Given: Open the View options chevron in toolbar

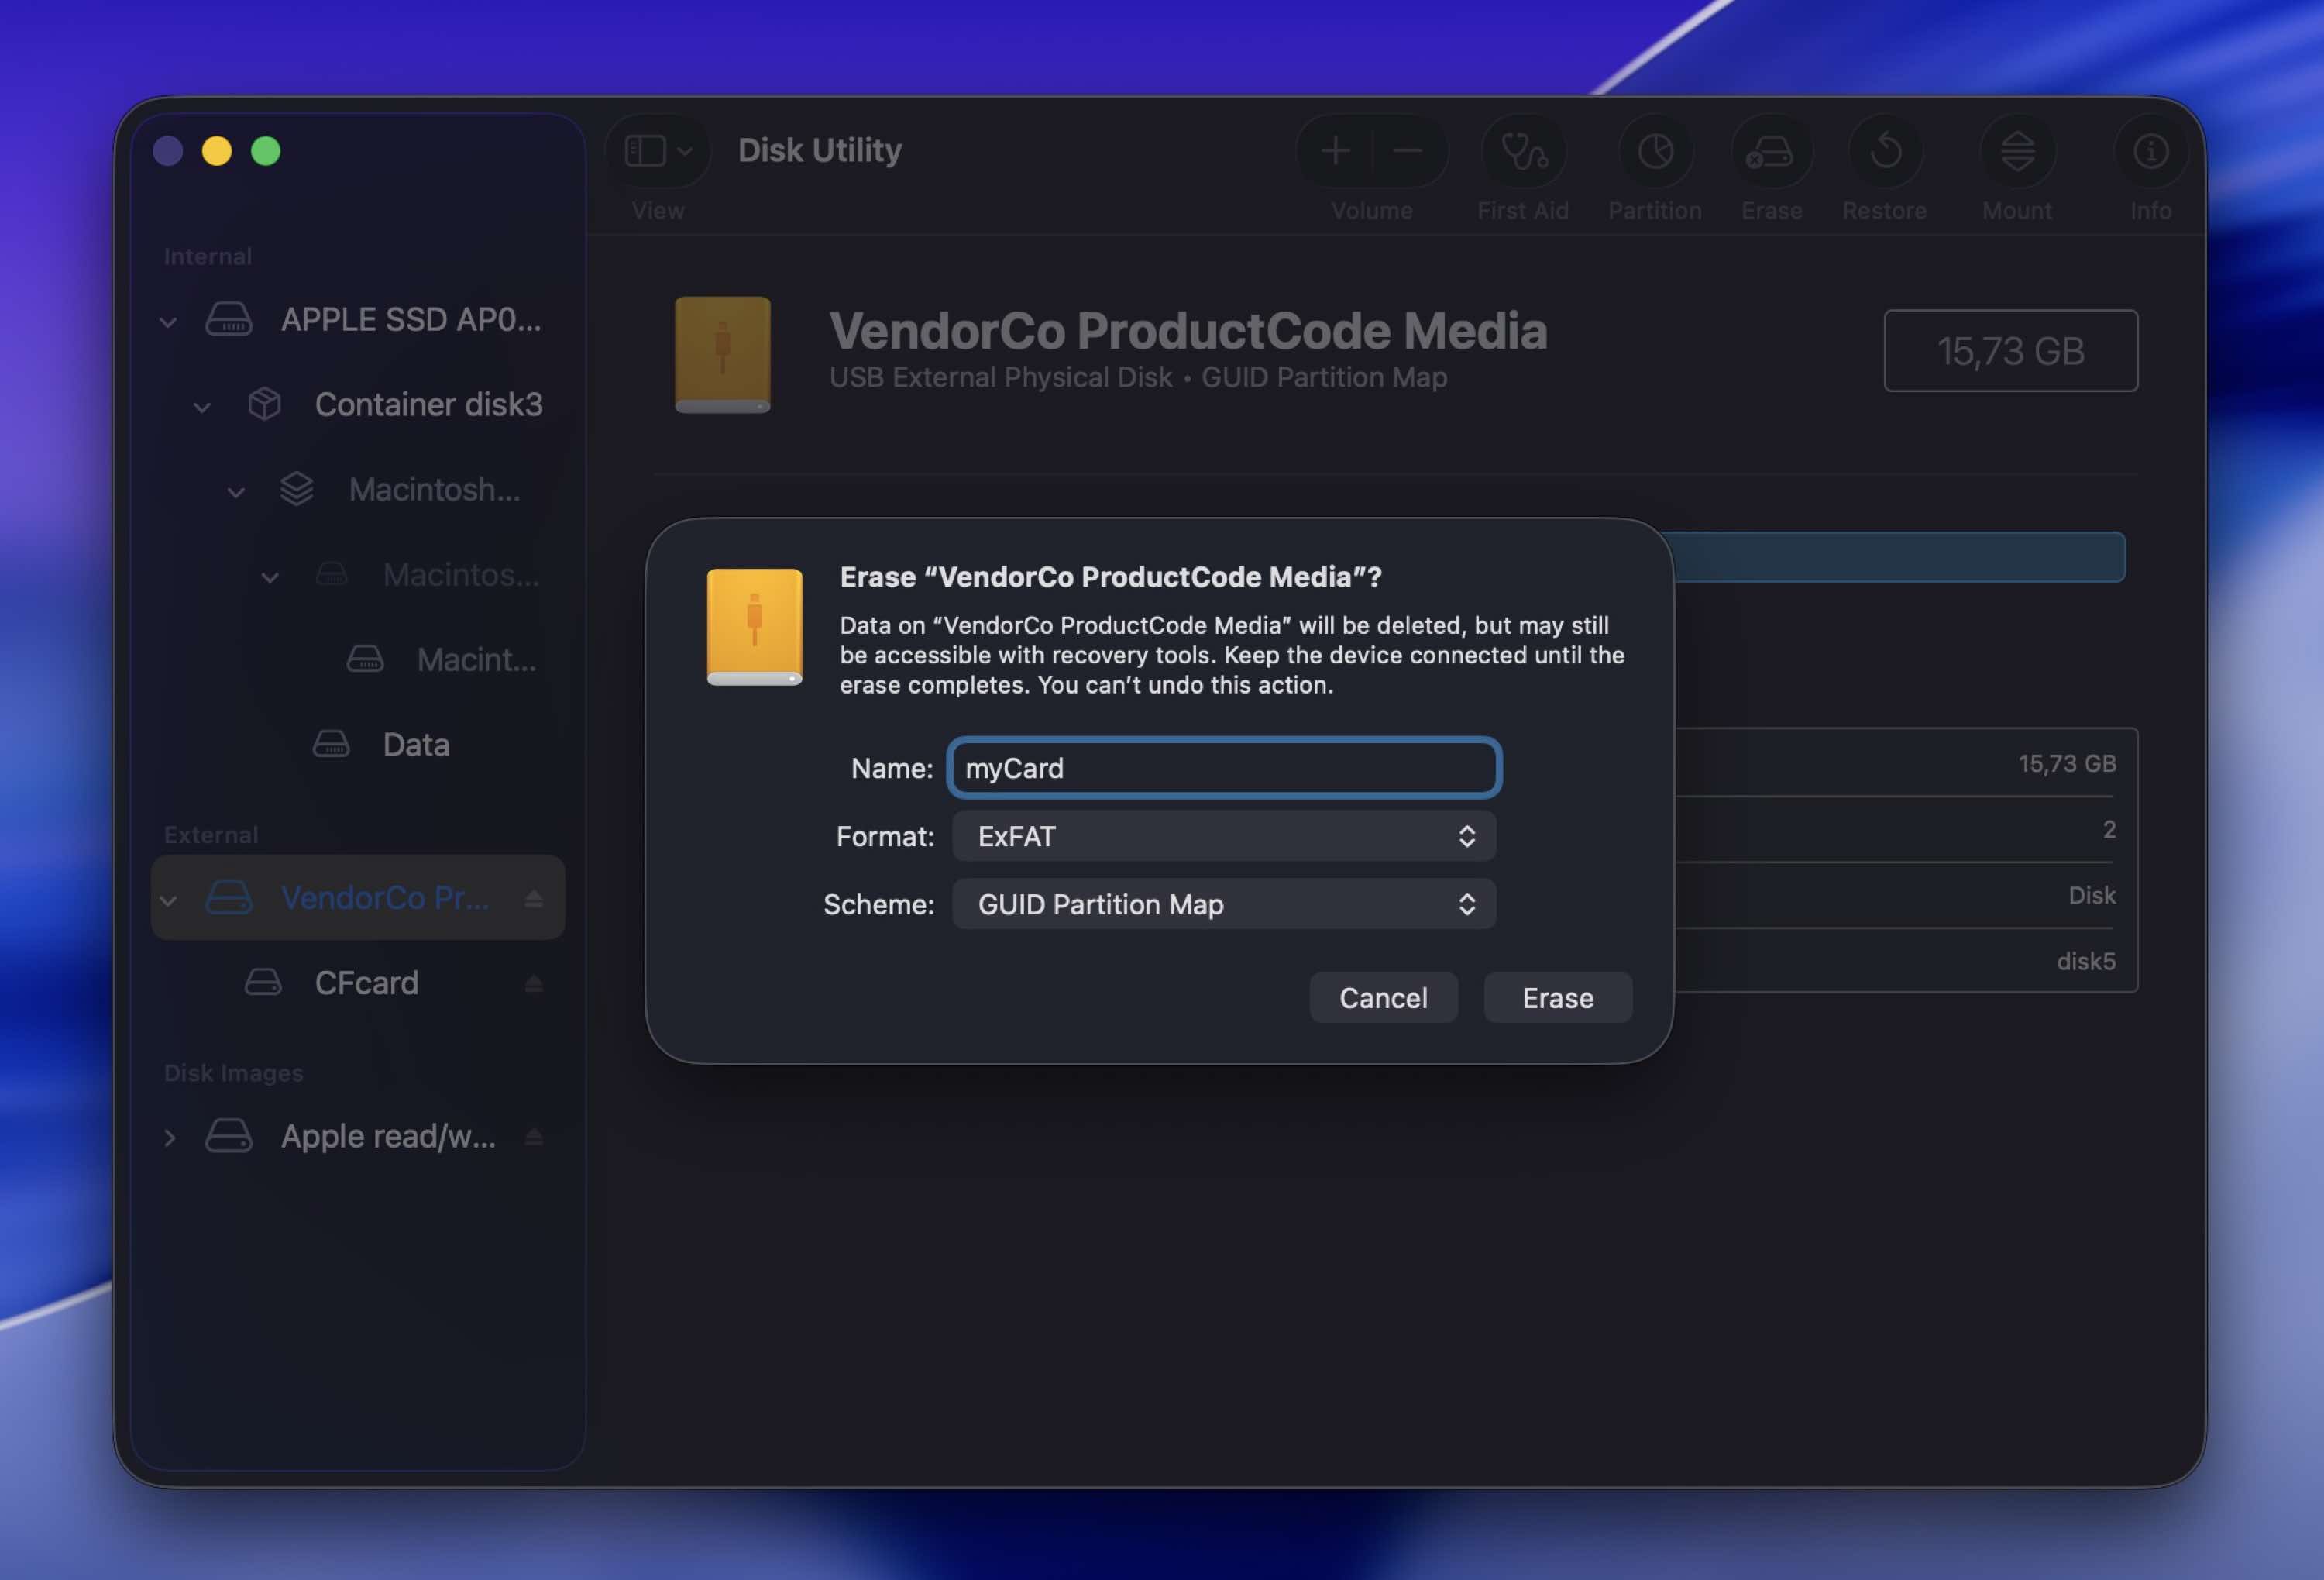Looking at the screenshot, I should tap(685, 151).
